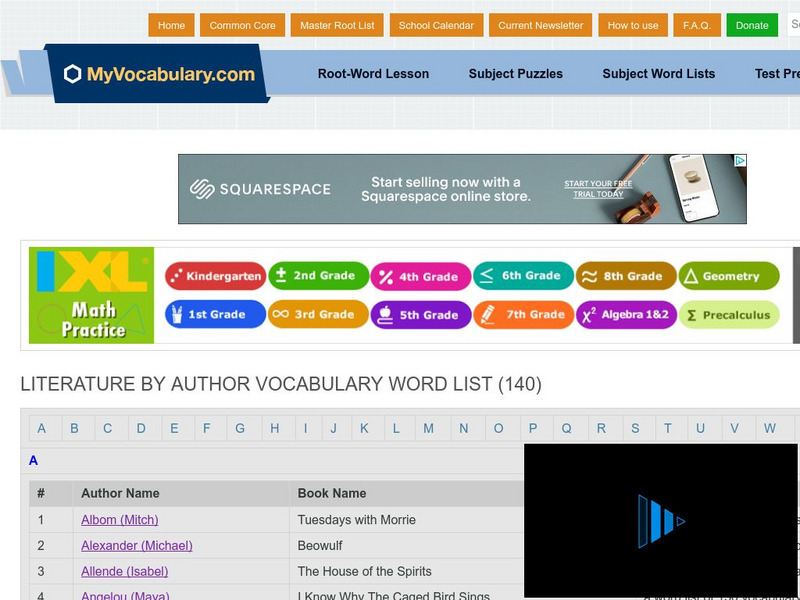
Task: Click the IXL Math Practice logo
Action: click(x=92, y=295)
